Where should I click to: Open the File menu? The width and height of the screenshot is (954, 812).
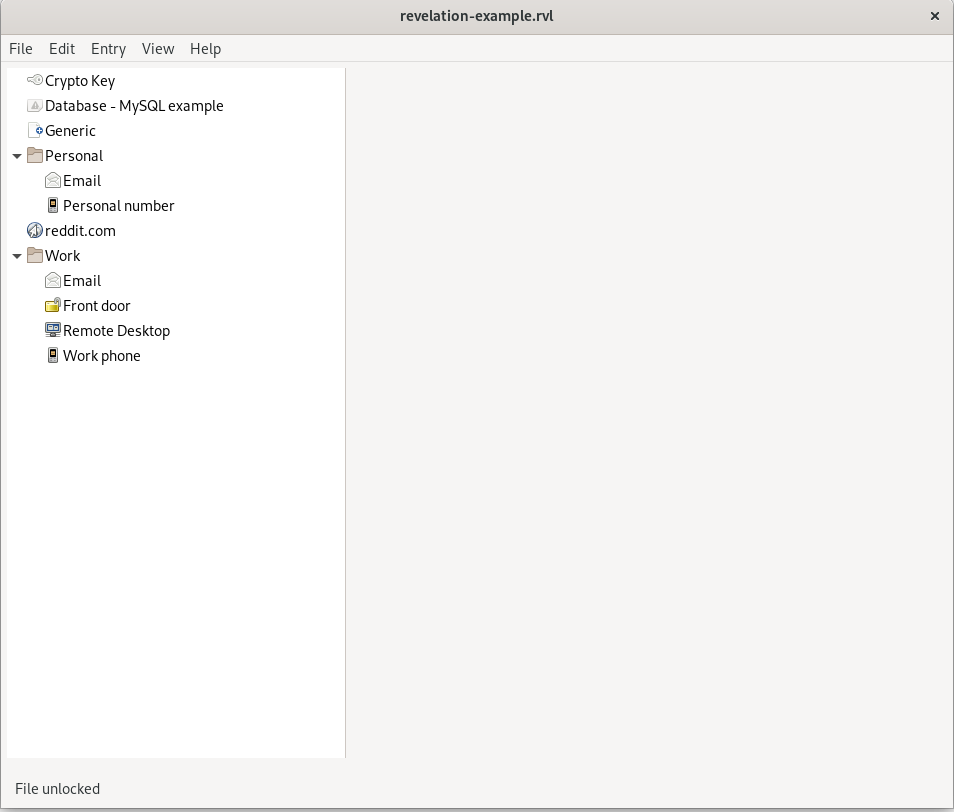point(21,48)
